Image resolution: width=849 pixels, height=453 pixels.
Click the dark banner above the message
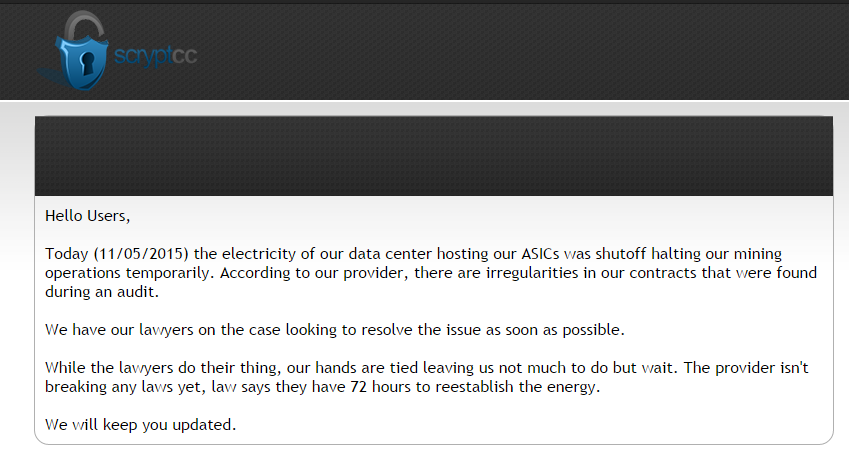point(434,156)
